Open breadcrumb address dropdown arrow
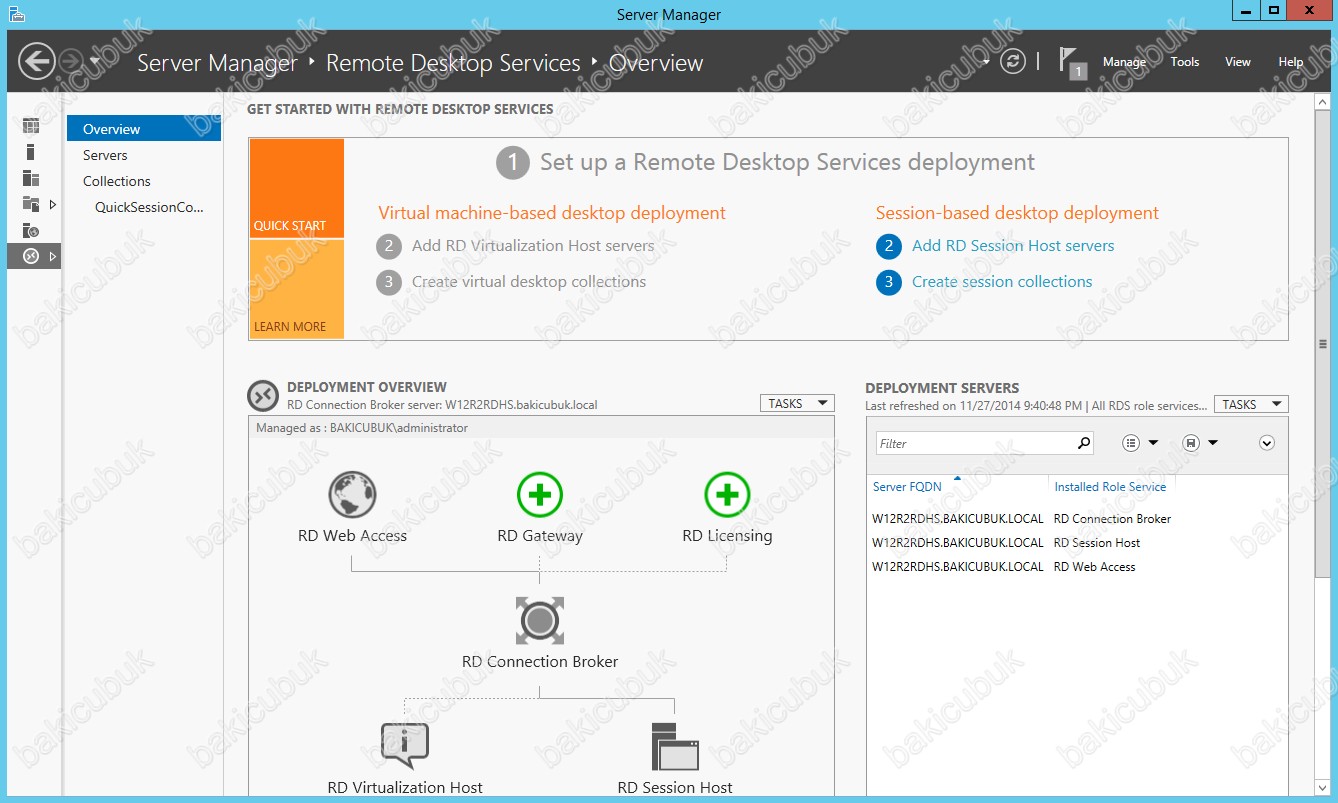 pyautogui.click(x=986, y=62)
